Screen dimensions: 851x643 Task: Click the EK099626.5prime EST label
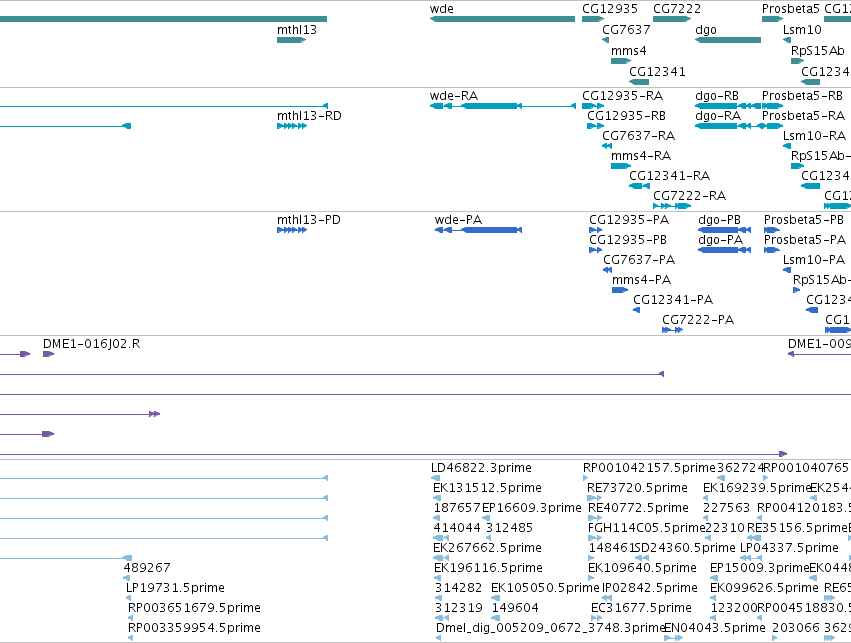(x=764, y=588)
